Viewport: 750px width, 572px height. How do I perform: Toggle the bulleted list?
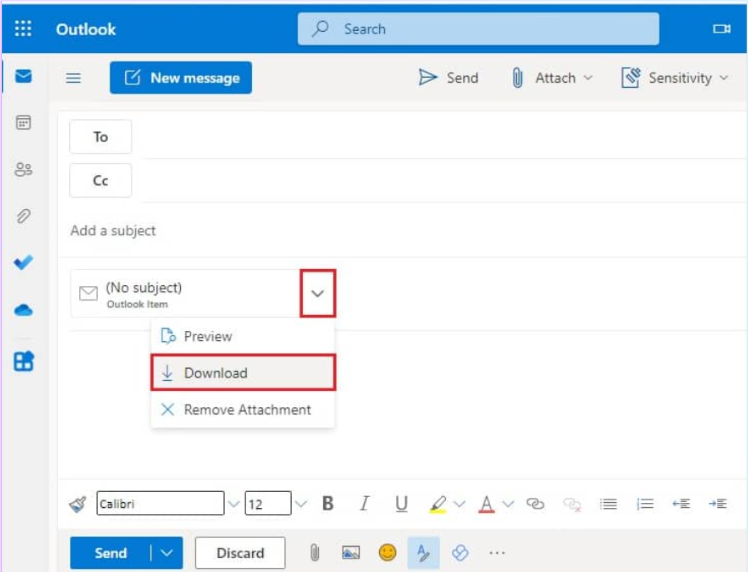point(608,504)
